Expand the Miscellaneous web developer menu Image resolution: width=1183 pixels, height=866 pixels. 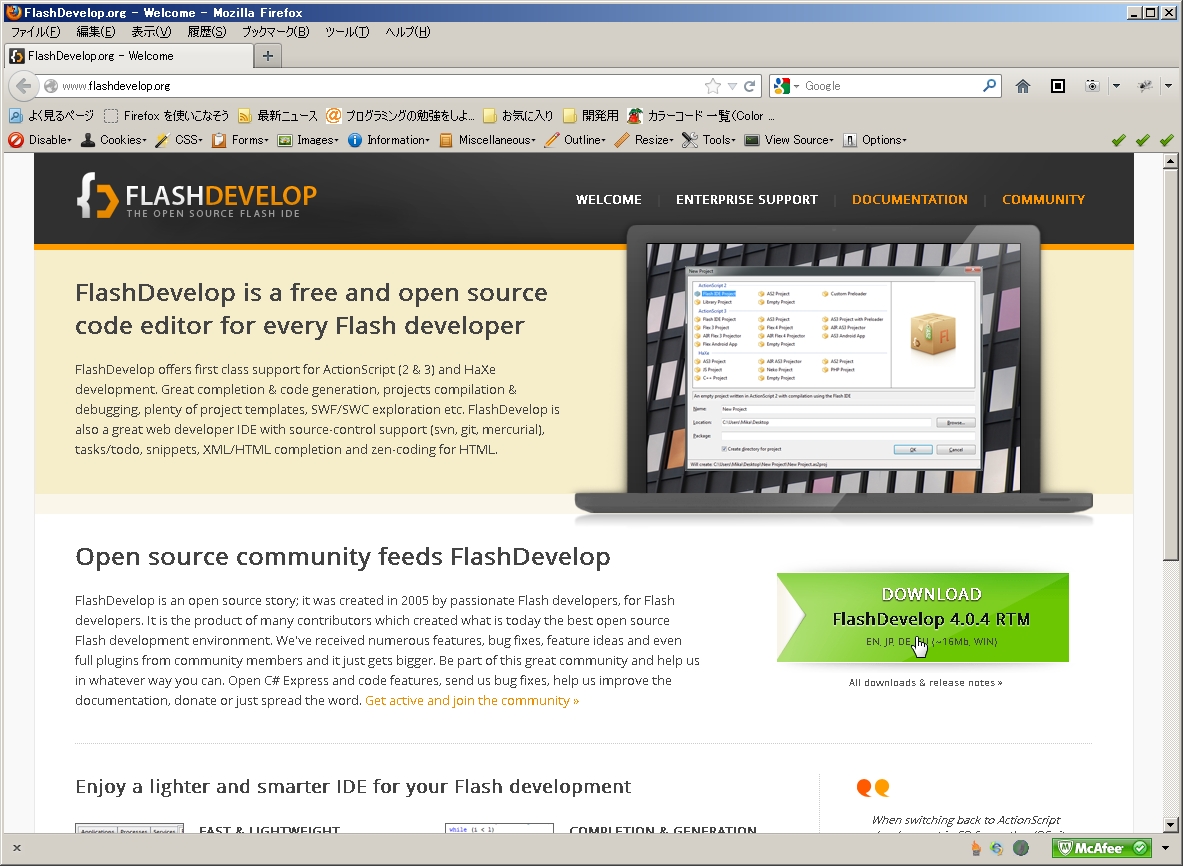point(487,140)
